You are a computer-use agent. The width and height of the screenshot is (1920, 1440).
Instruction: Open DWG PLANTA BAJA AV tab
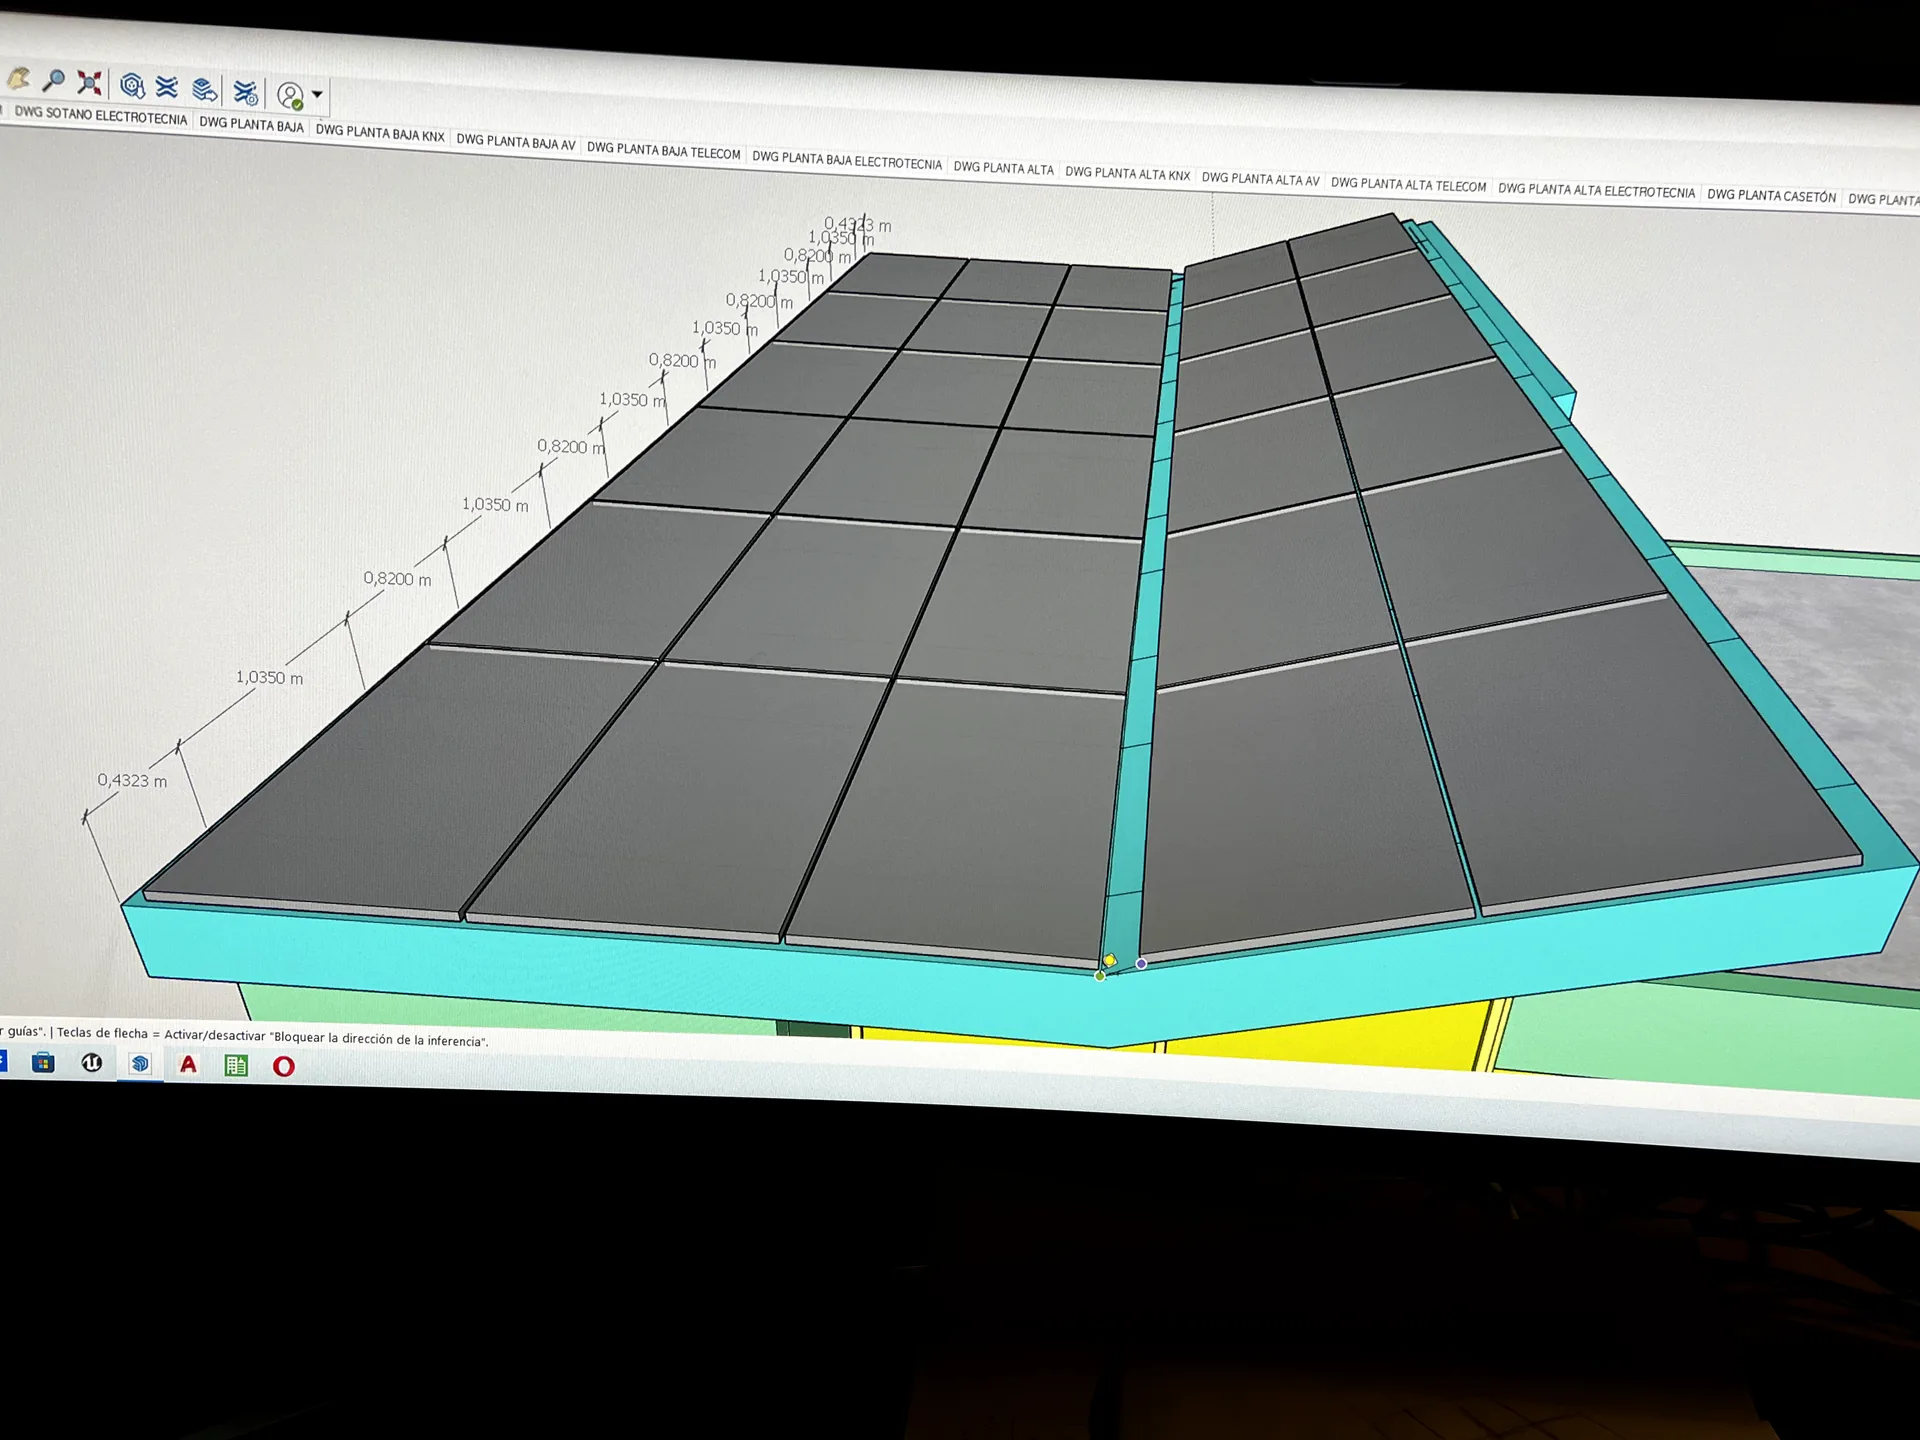[x=516, y=142]
